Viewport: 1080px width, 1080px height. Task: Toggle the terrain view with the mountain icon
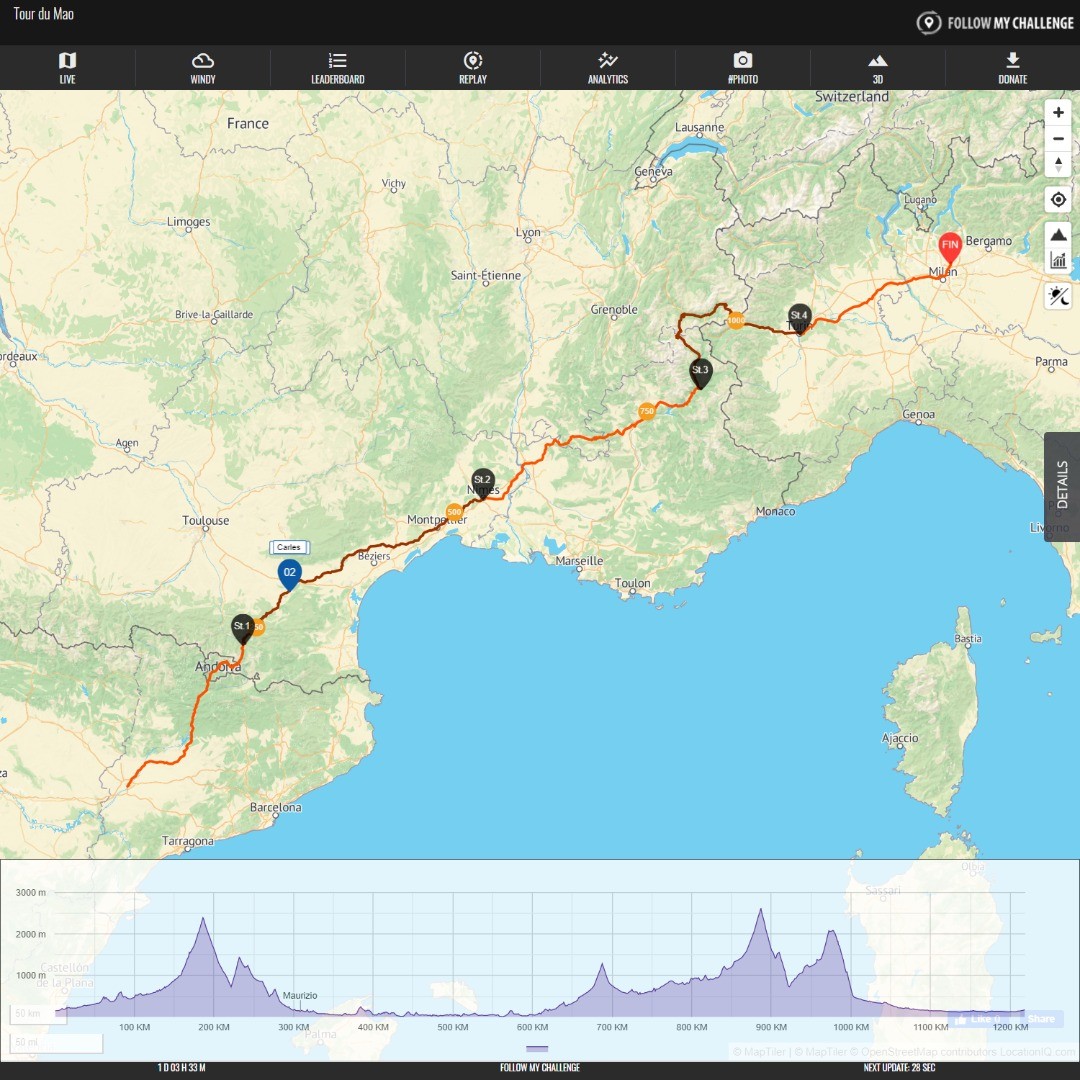click(1058, 233)
